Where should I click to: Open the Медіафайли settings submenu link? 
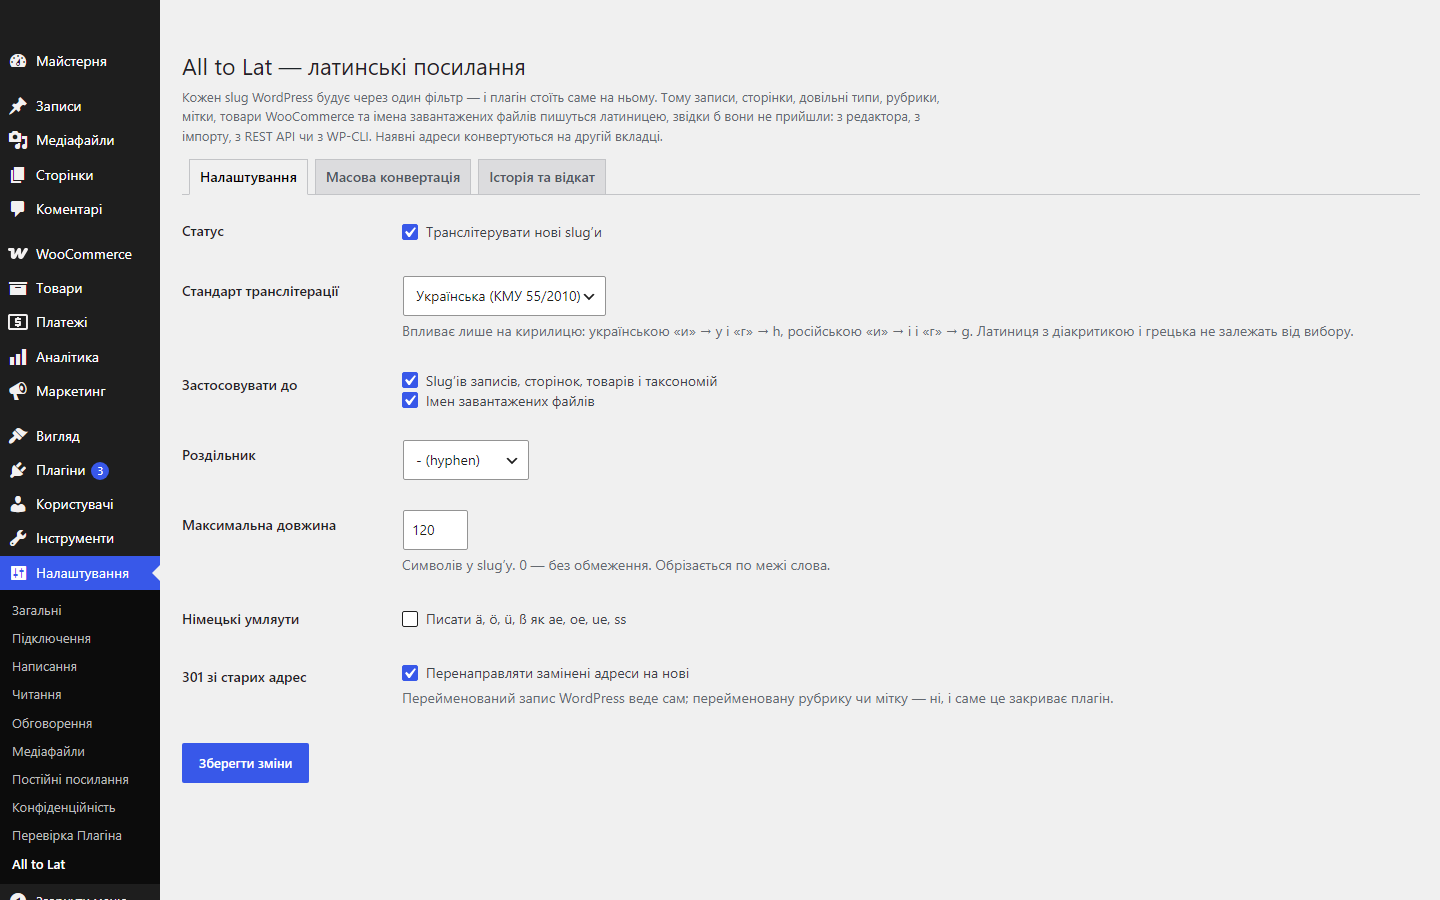click(48, 751)
